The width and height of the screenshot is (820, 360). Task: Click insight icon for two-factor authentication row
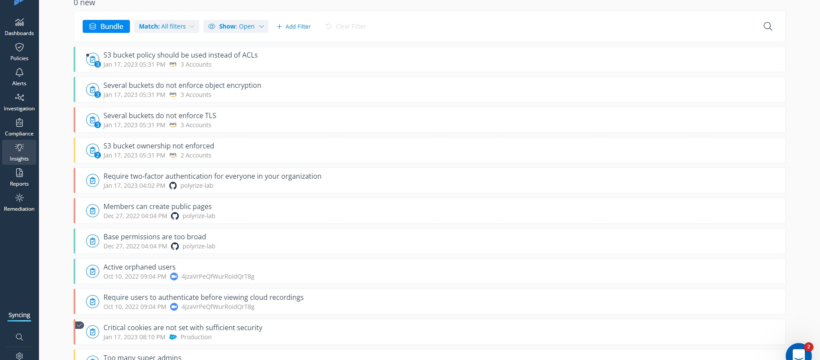pyautogui.click(x=93, y=181)
